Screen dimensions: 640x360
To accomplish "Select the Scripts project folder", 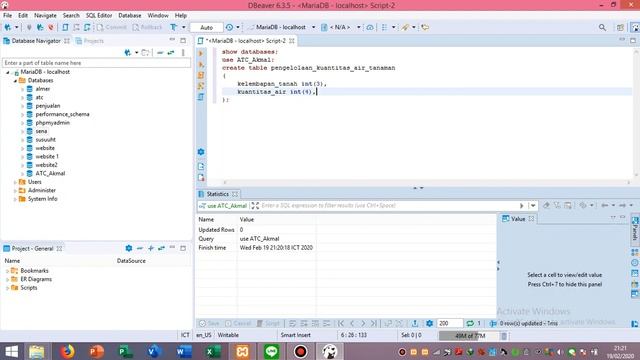I will click(x=29, y=288).
